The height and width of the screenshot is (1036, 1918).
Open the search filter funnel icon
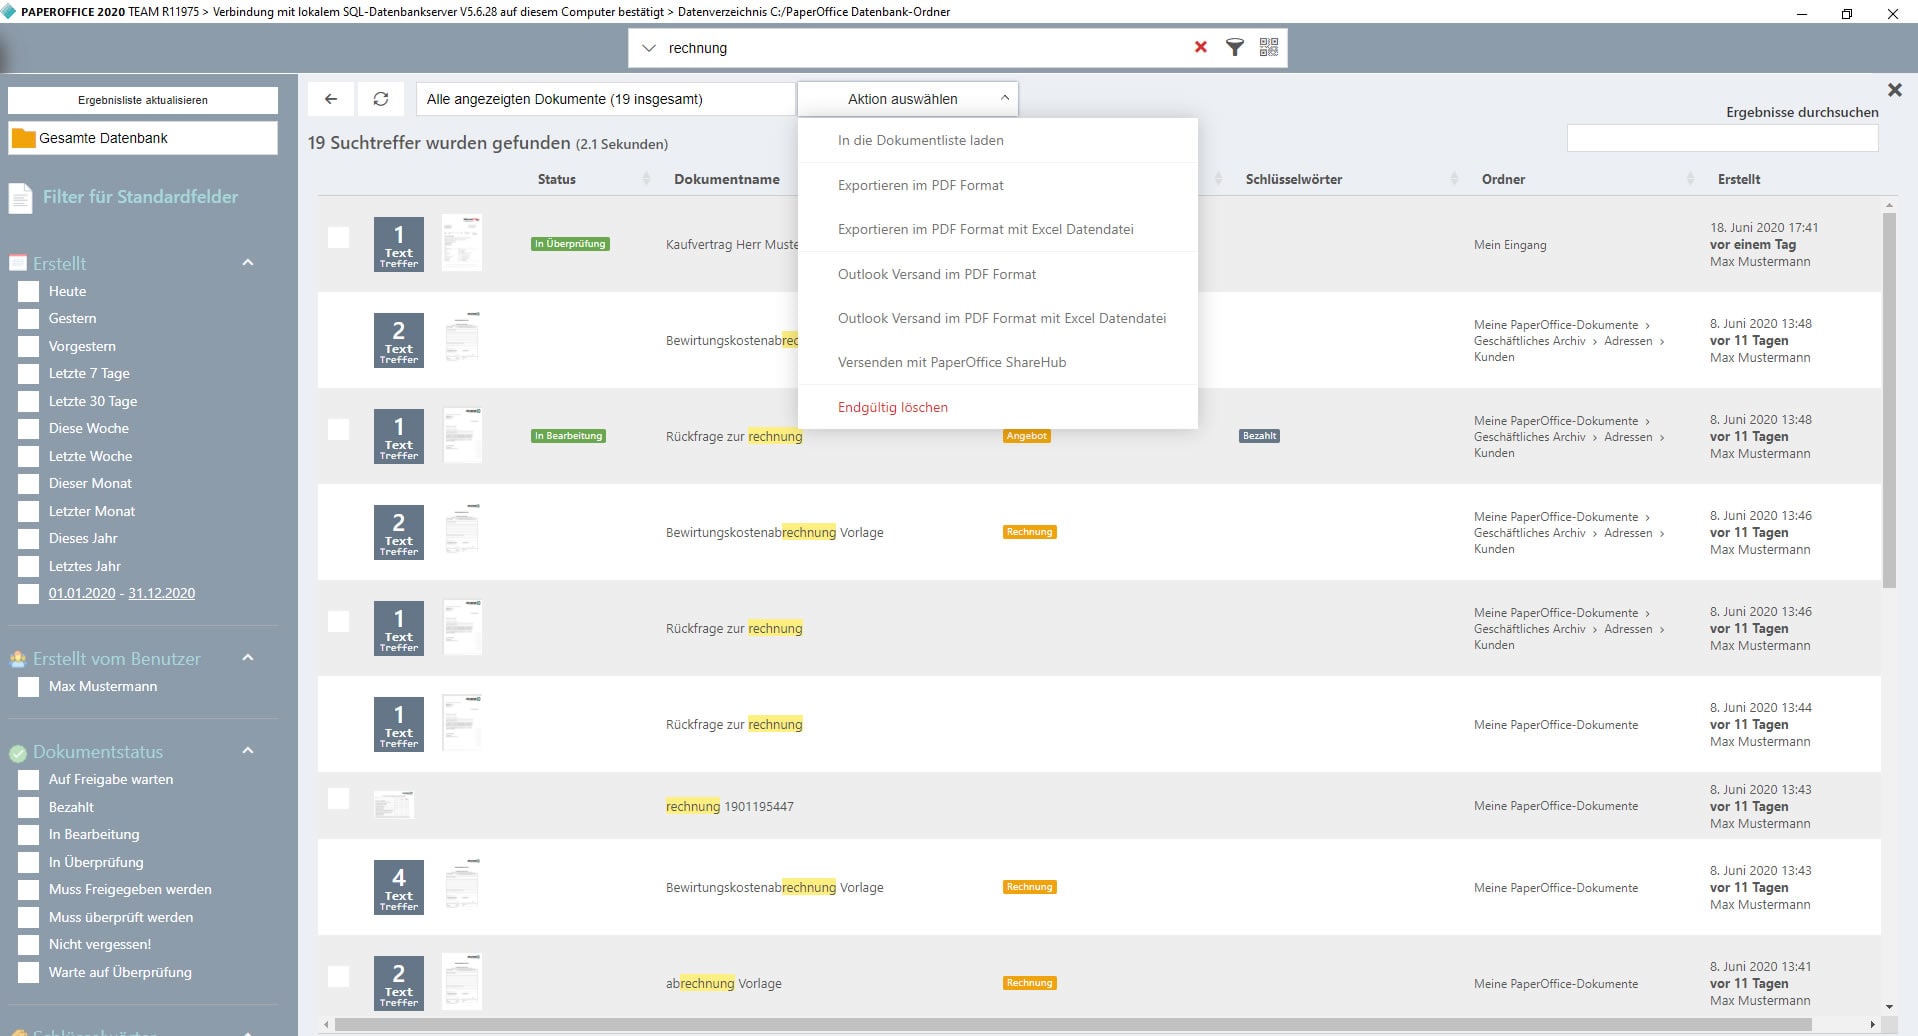1235,47
